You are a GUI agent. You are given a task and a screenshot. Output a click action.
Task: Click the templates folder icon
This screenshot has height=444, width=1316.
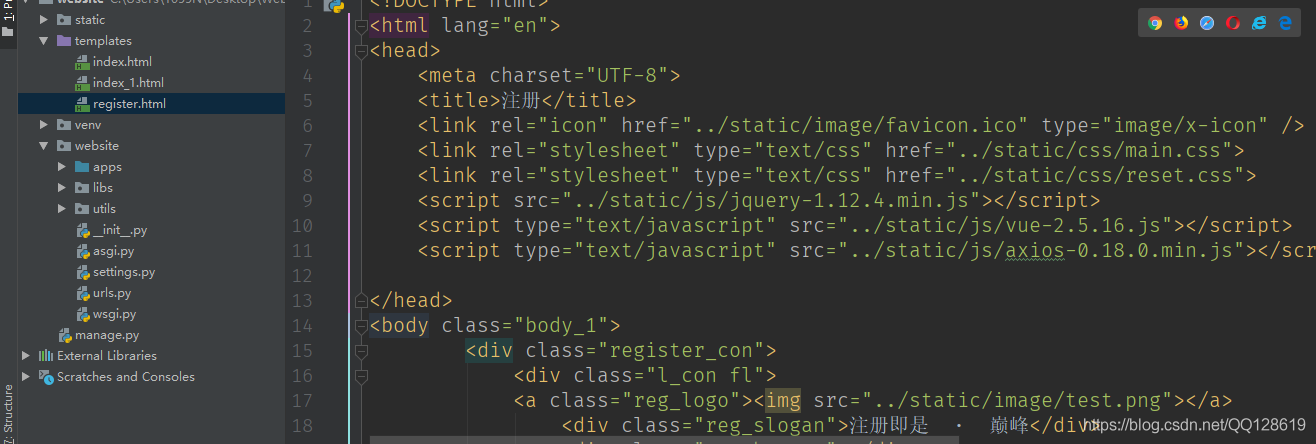[64, 41]
